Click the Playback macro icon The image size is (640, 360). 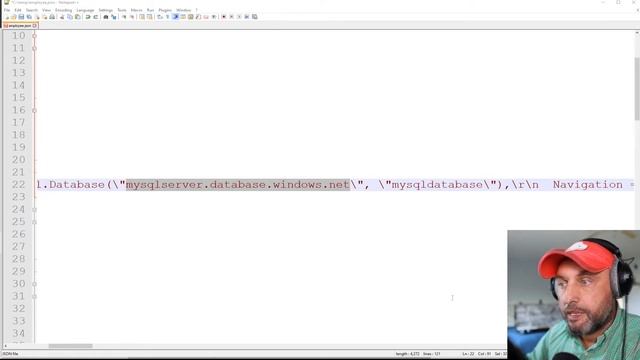point(239,17)
